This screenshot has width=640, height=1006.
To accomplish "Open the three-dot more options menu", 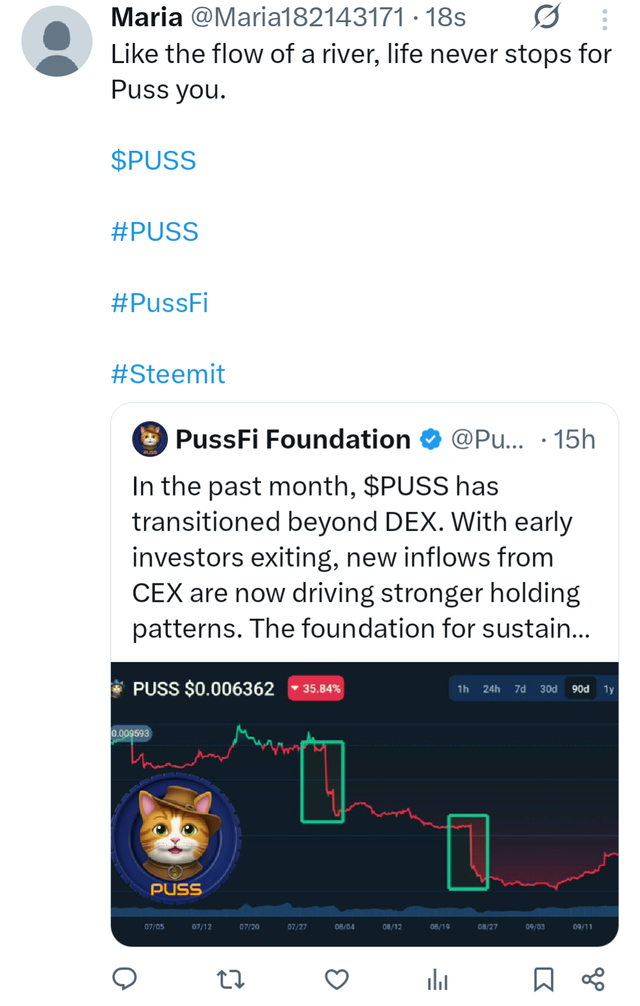I will point(604,19).
